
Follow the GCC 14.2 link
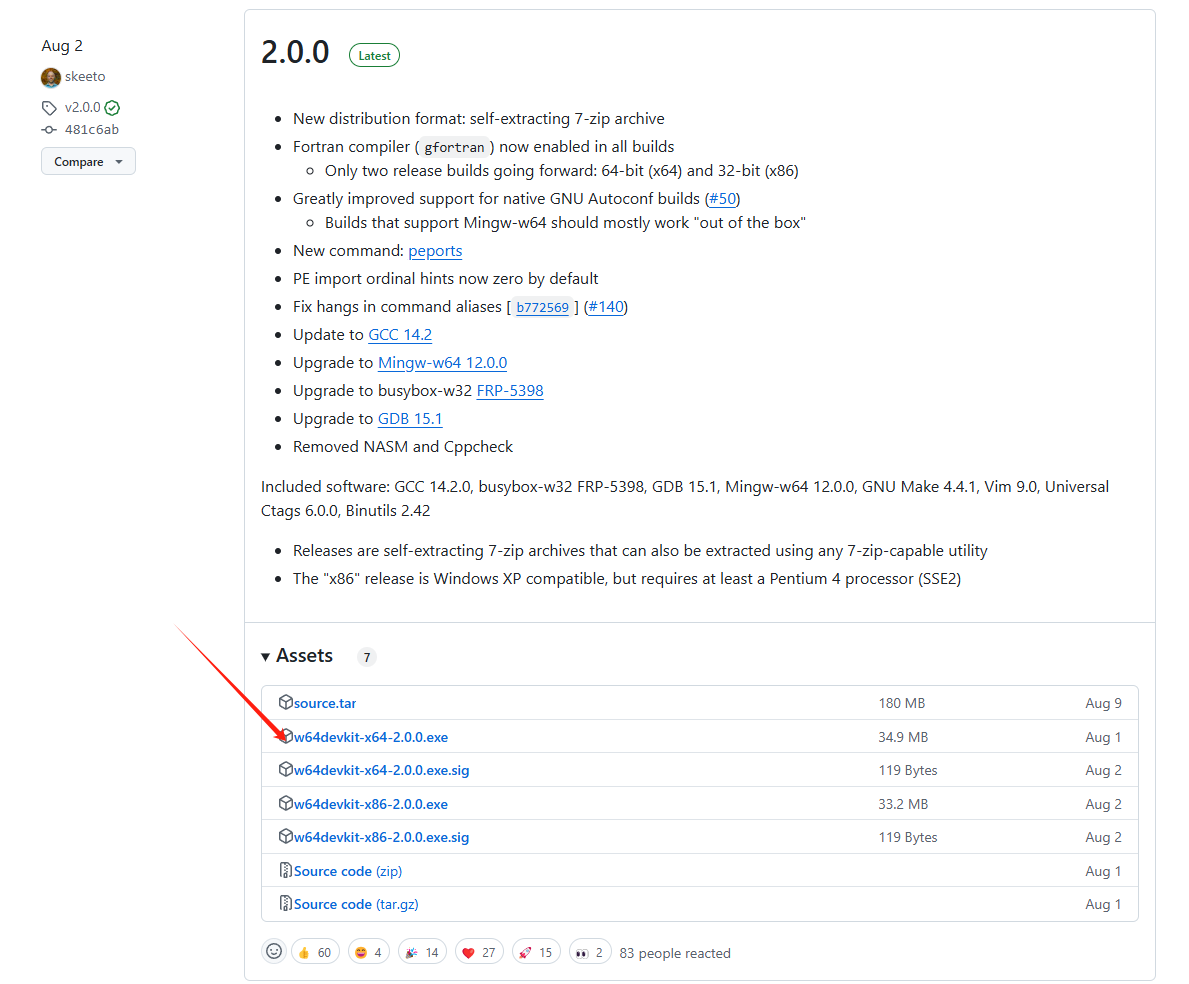coord(400,335)
